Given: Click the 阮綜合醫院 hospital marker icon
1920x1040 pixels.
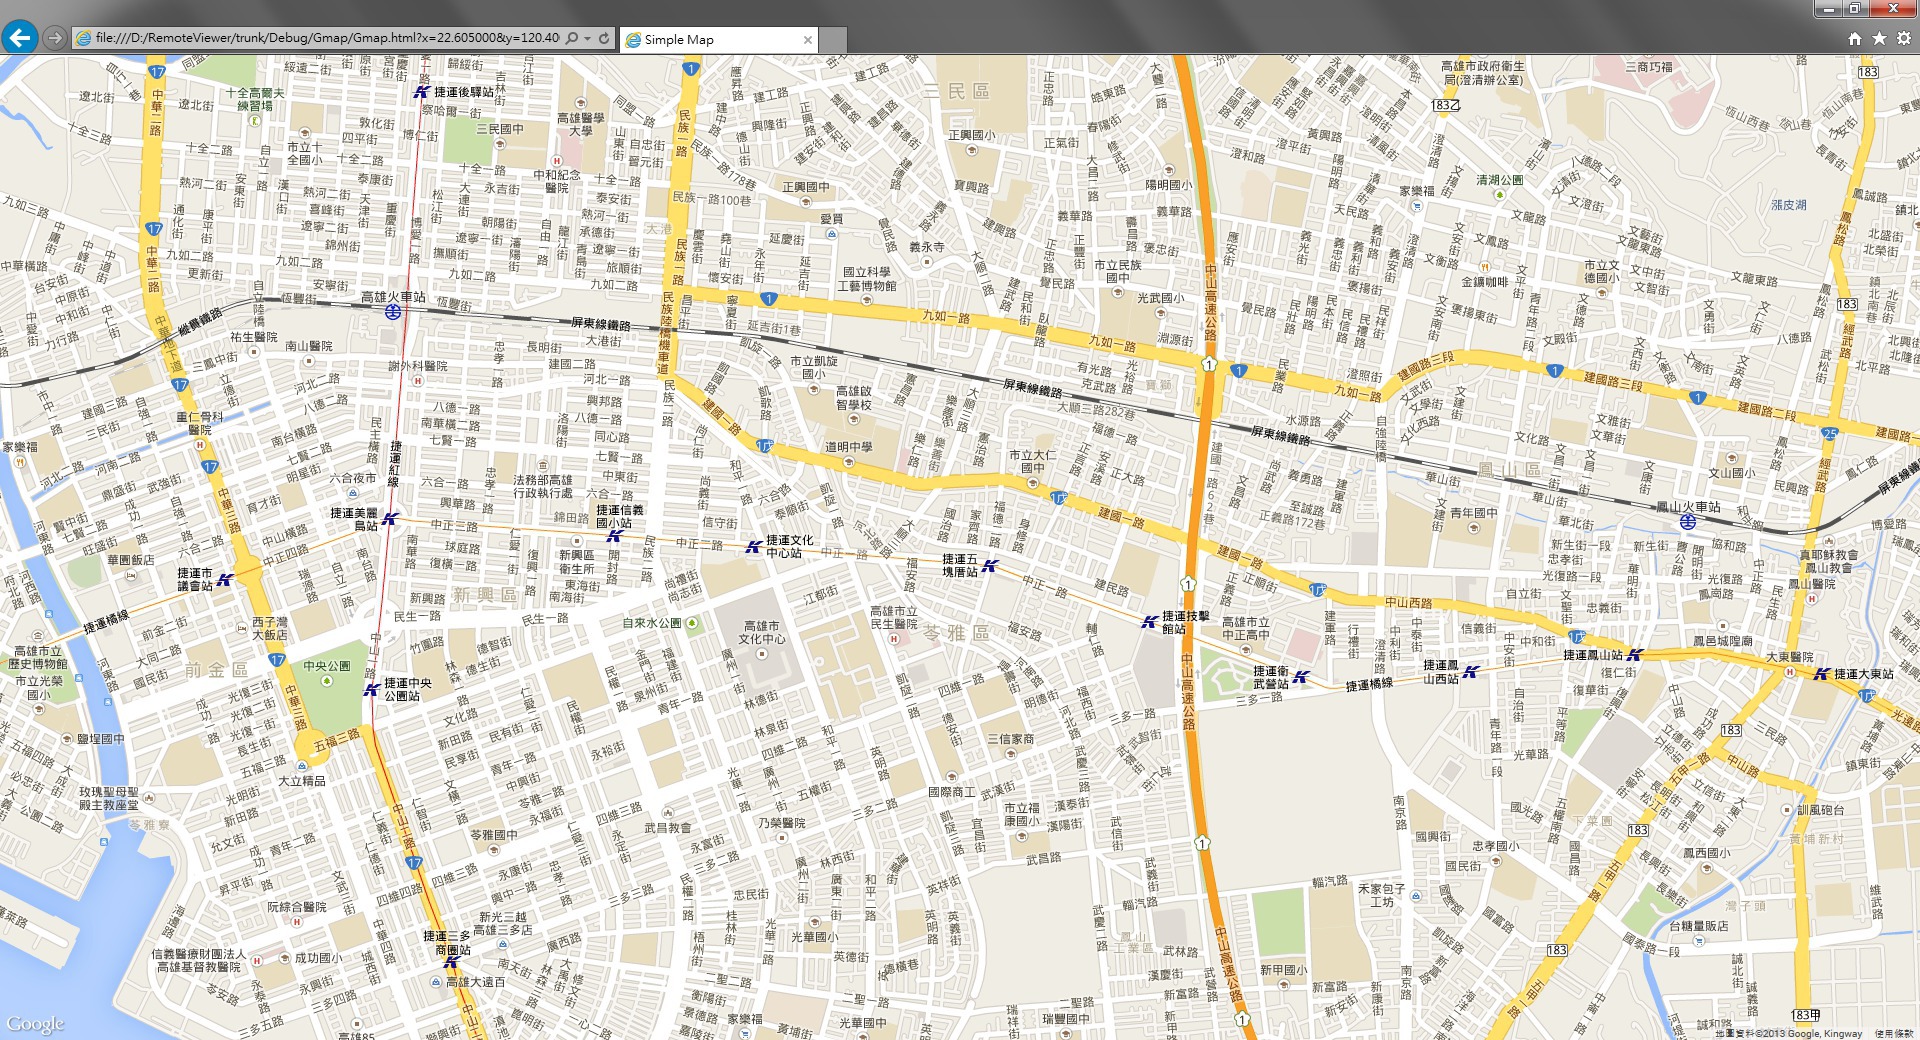Looking at the screenshot, I should click(x=297, y=922).
